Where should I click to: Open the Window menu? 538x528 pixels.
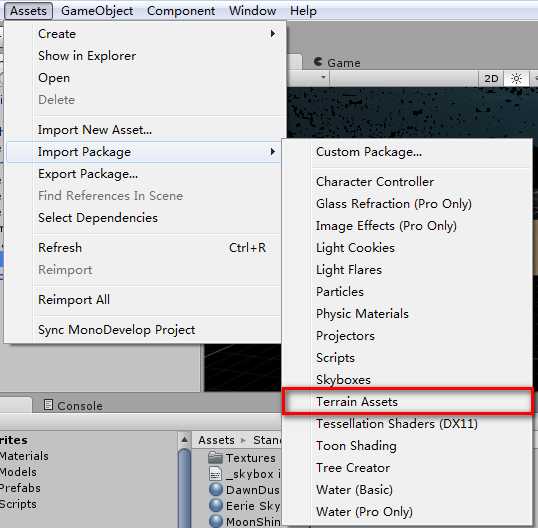(253, 11)
